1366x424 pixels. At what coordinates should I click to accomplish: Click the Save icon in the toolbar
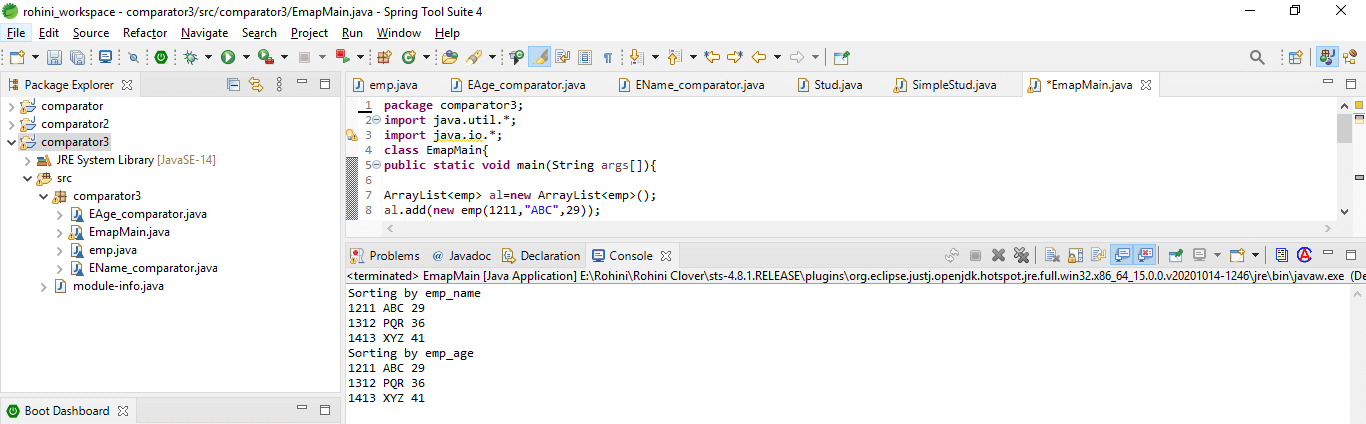54,58
